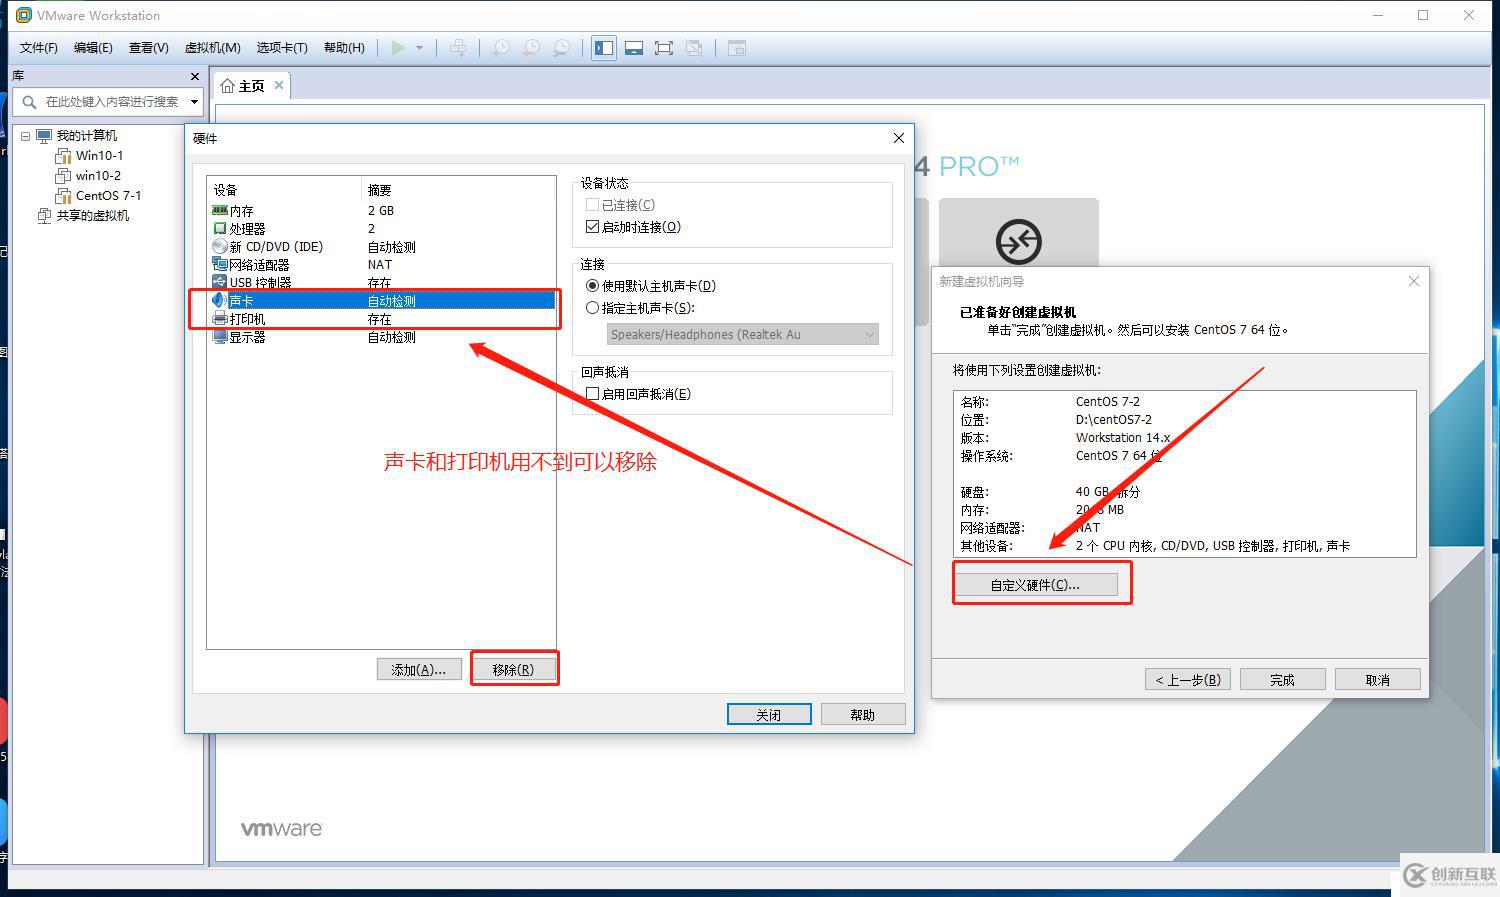This screenshot has width=1500, height=897.
Task: Collapse the 我的计算机 tree node
Action: (x=26, y=136)
